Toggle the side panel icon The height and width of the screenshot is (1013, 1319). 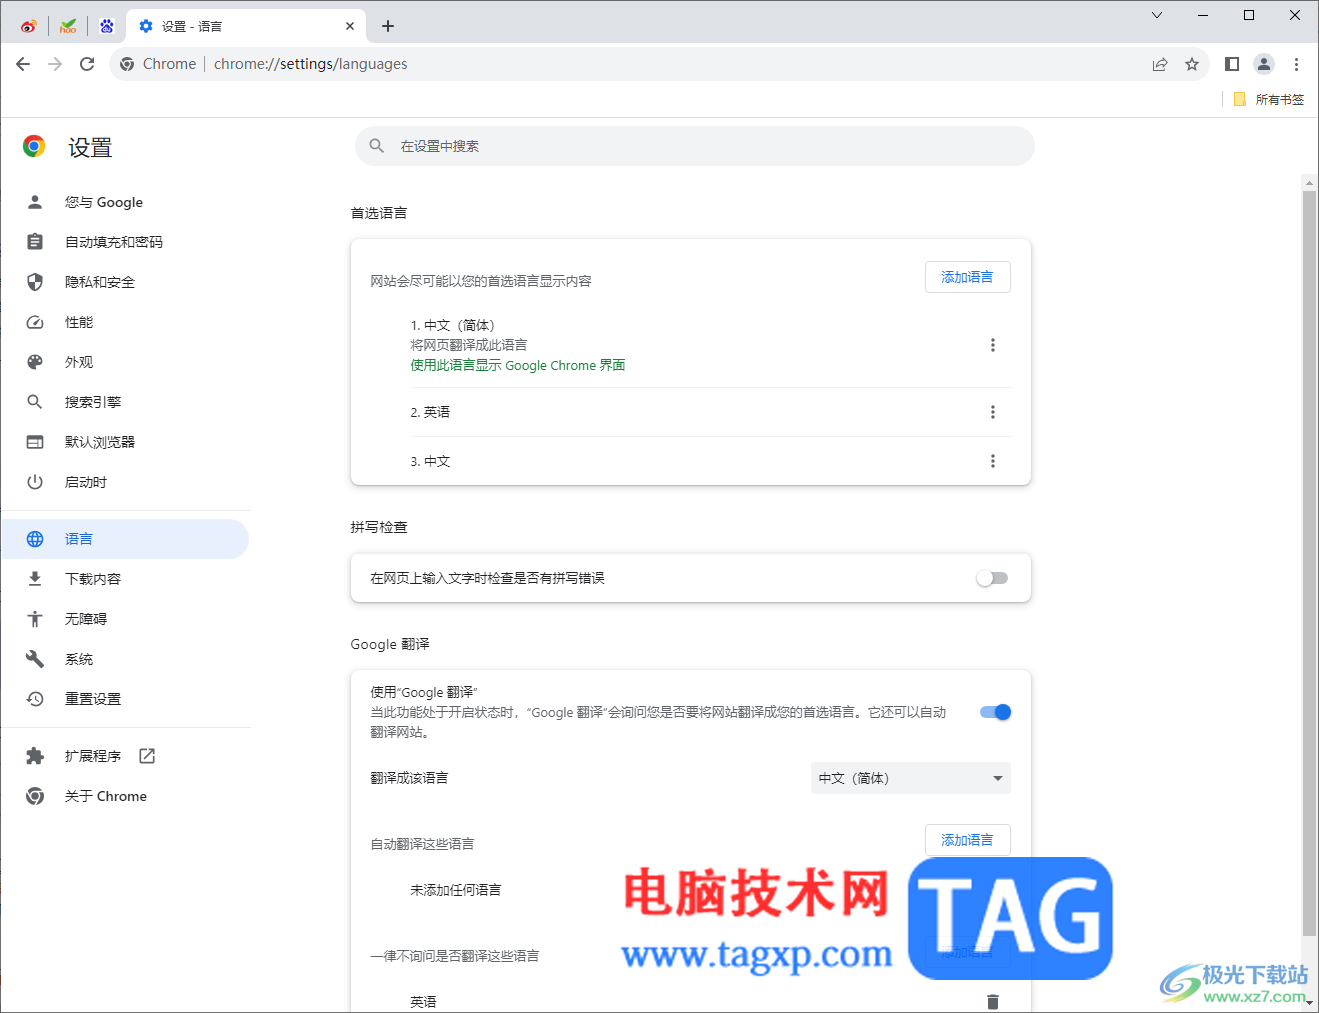tap(1232, 64)
